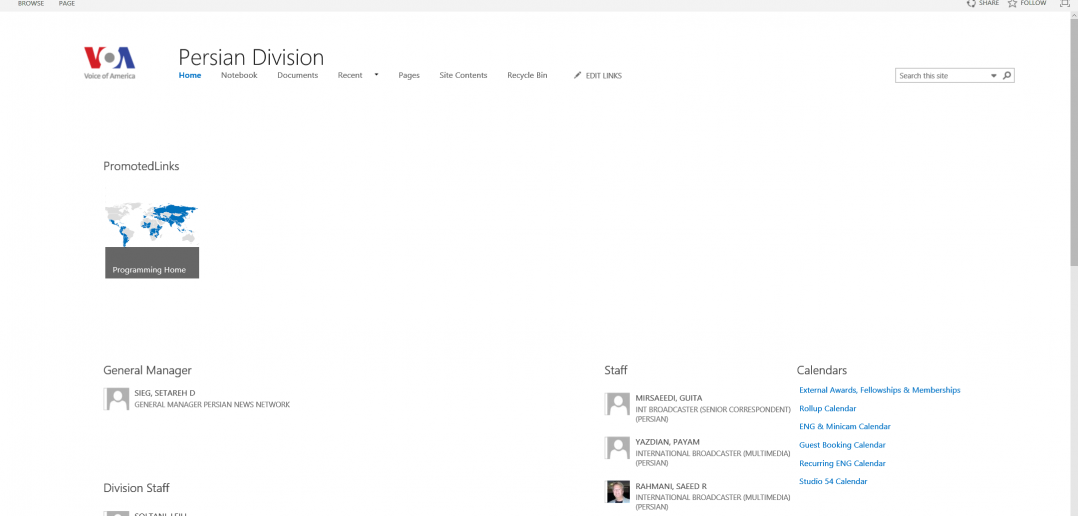Open YAZDIAN, PAYAM staff entry
The height and width of the screenshot is (516, 1078).
click(x=668, y=442)
